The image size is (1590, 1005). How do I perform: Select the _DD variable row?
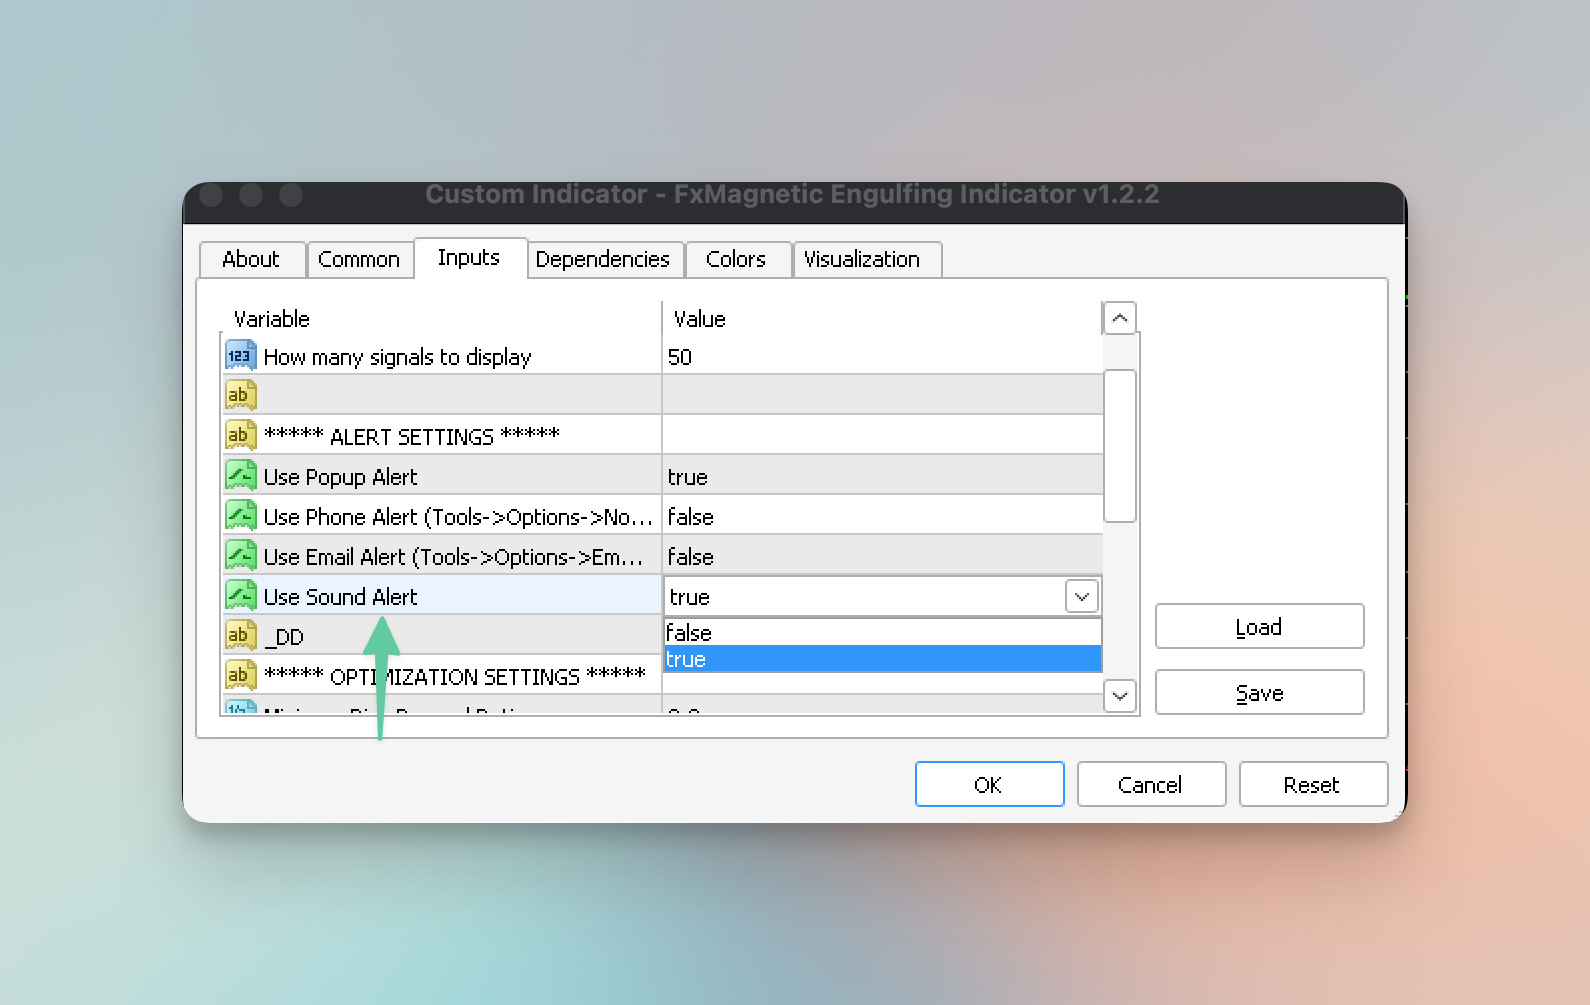(441, 637)
